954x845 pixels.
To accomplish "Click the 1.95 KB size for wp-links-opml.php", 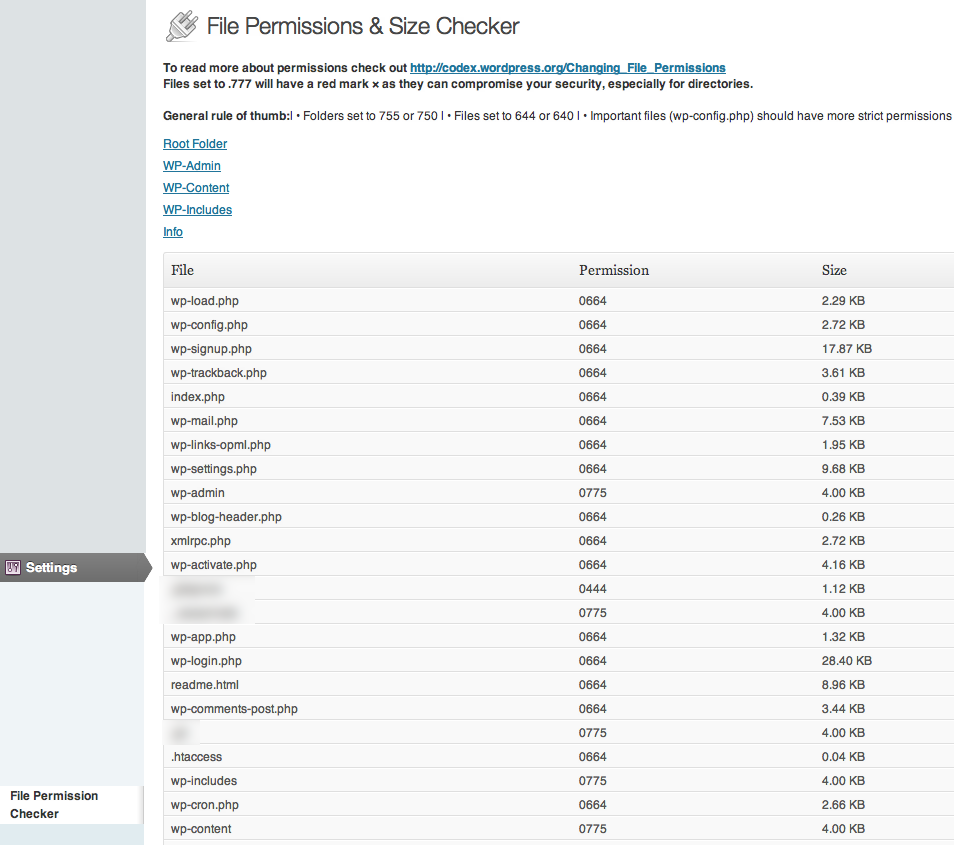I will [843, 445].
